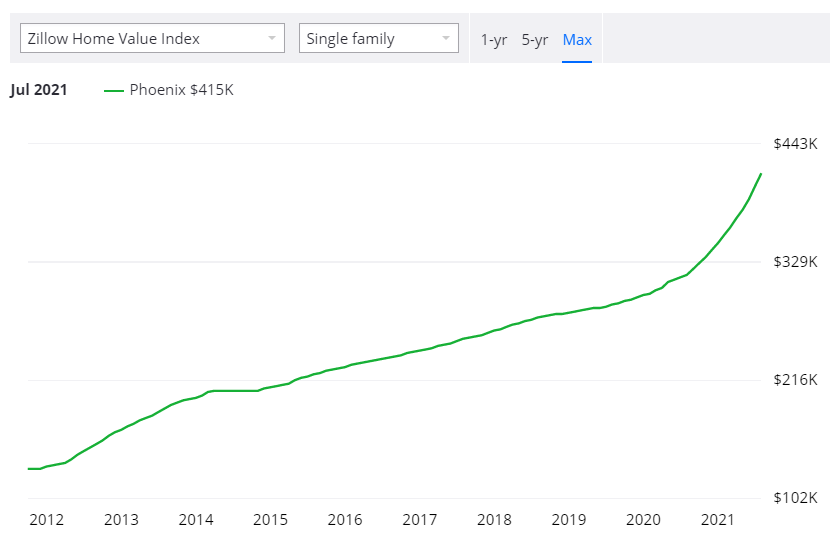This screenshot has height=548, width=837.
Task: Choose the Max time range tab
Action: tap(577, 40)
